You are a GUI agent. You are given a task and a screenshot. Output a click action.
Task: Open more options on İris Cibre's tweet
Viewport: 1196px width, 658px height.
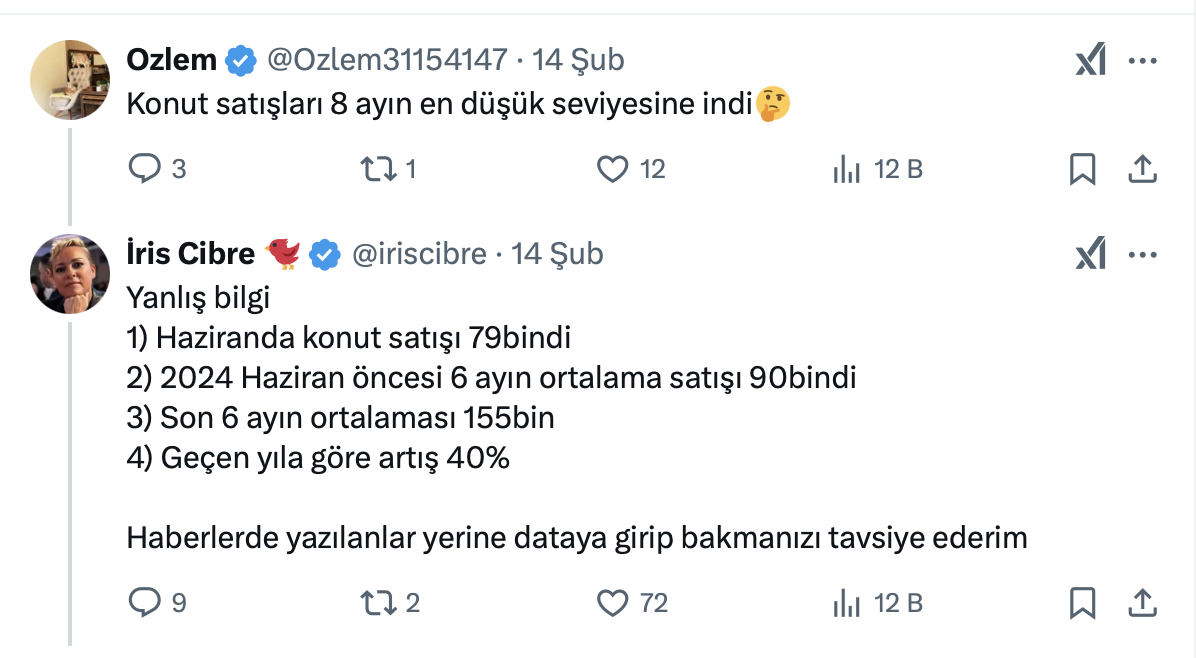1142,256
